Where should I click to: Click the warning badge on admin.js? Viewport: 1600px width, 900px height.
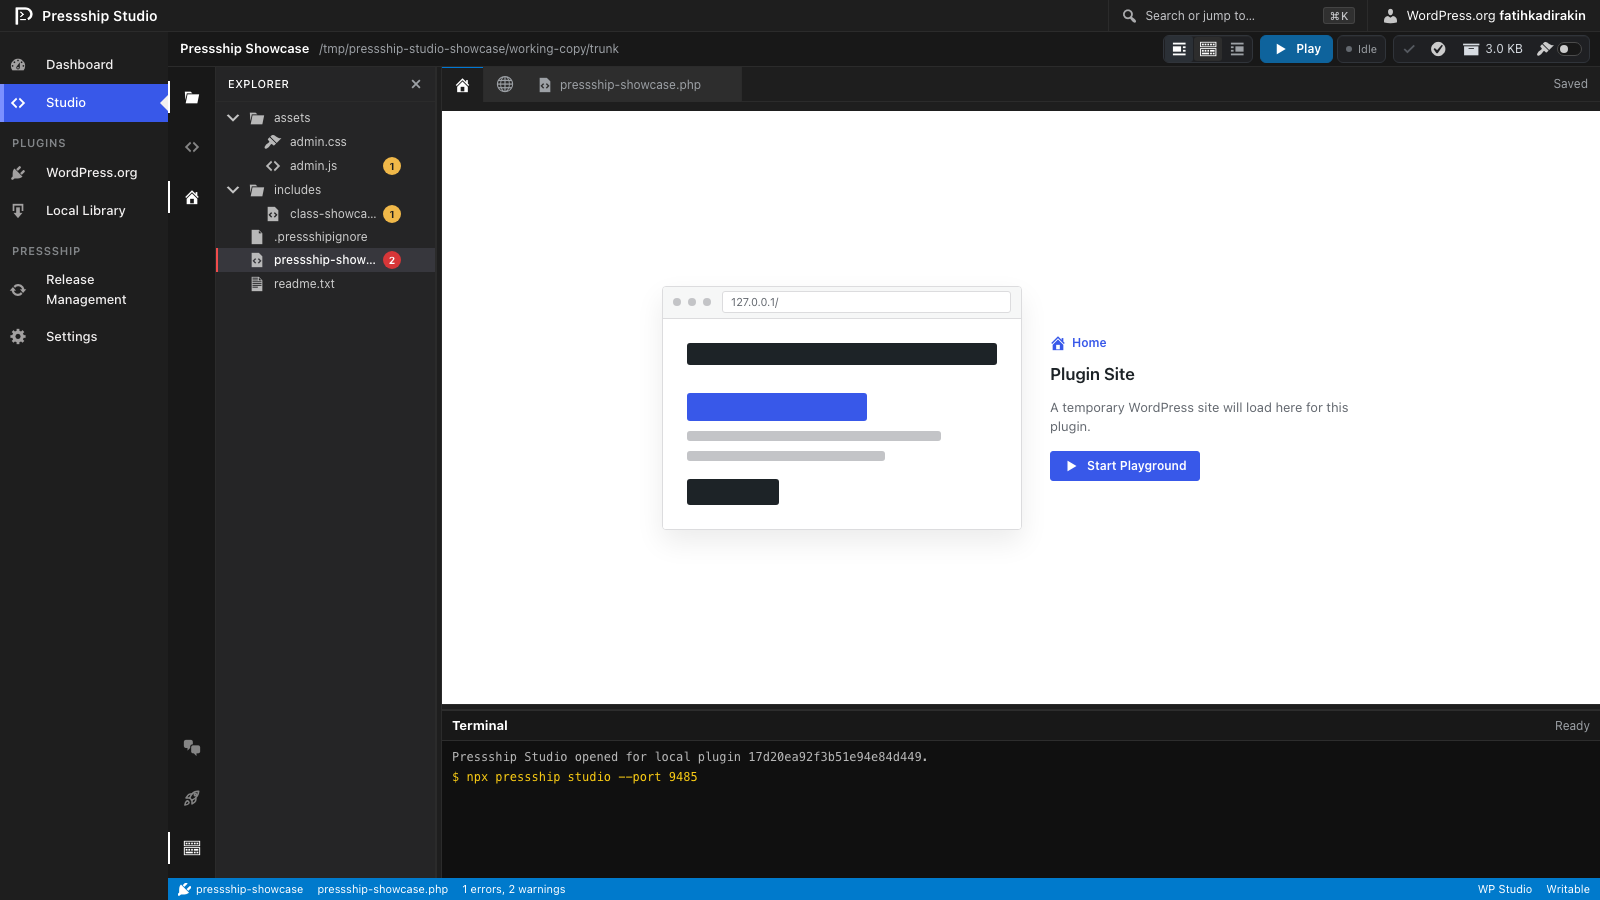point(392,166)
